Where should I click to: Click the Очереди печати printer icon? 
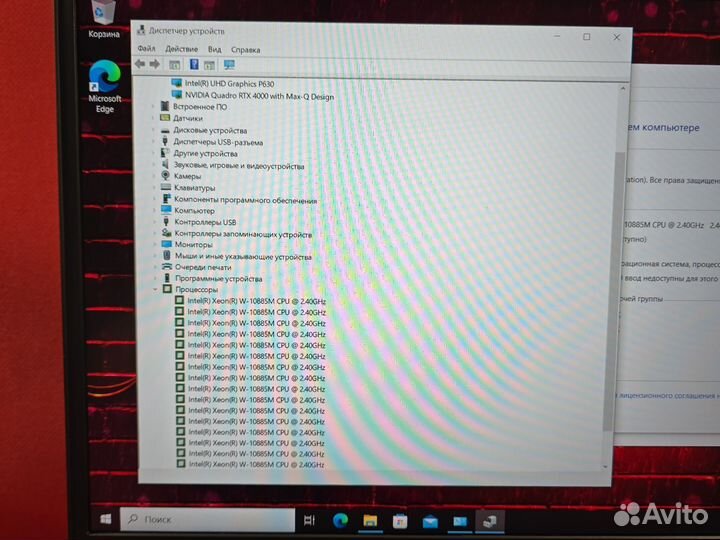pos(167,267)
